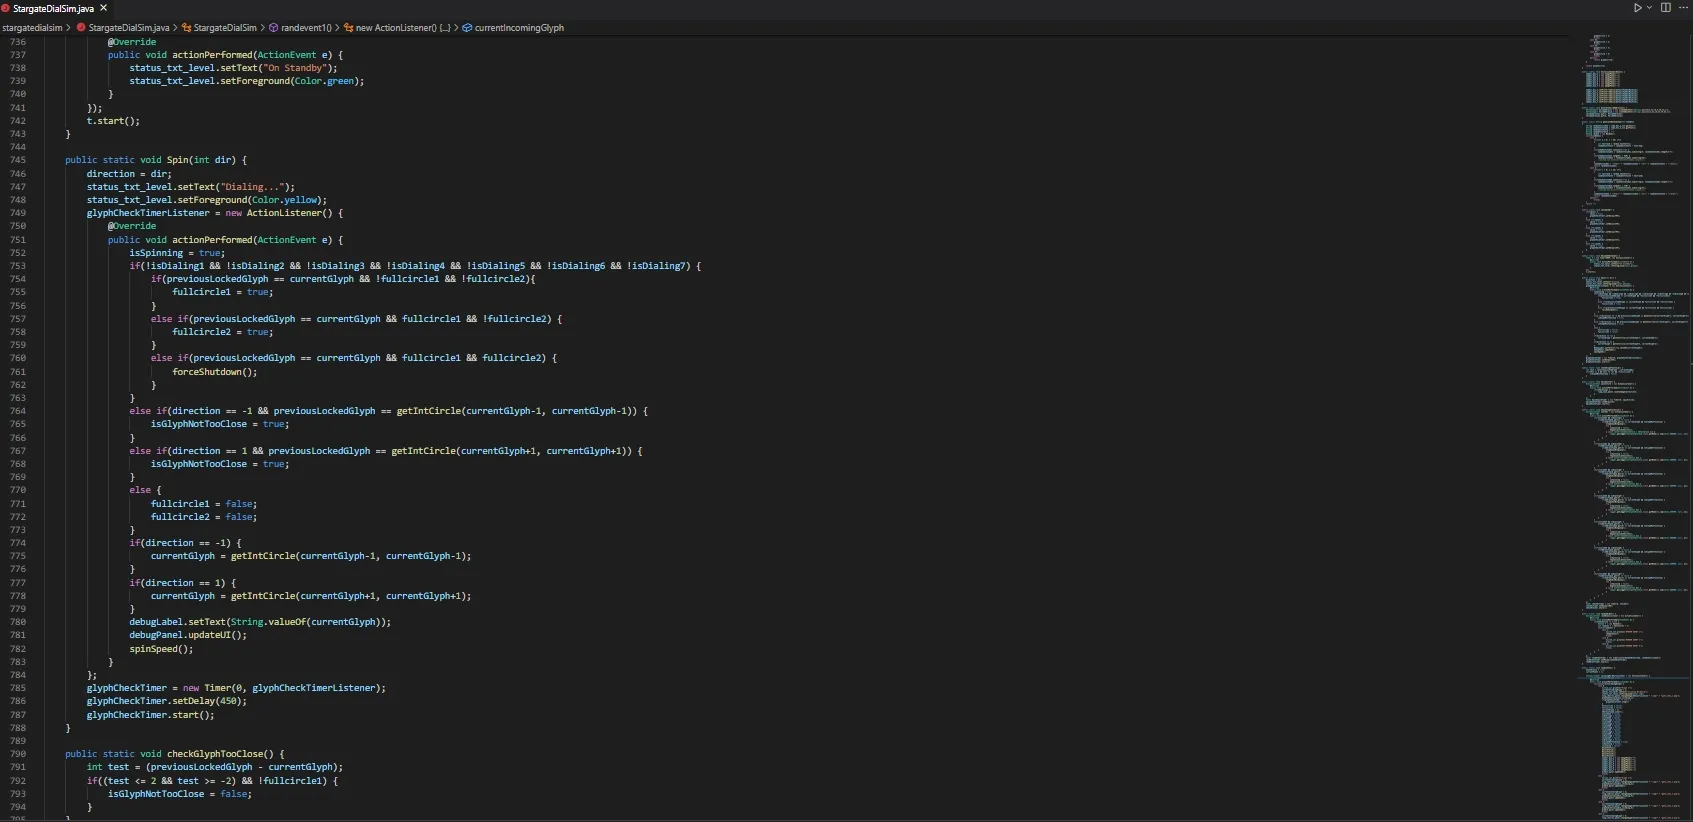The image size is (1693, 822).
Task: Select the currentIncomingGlyph breadcrumb symbol
Action: pos(519,28)
